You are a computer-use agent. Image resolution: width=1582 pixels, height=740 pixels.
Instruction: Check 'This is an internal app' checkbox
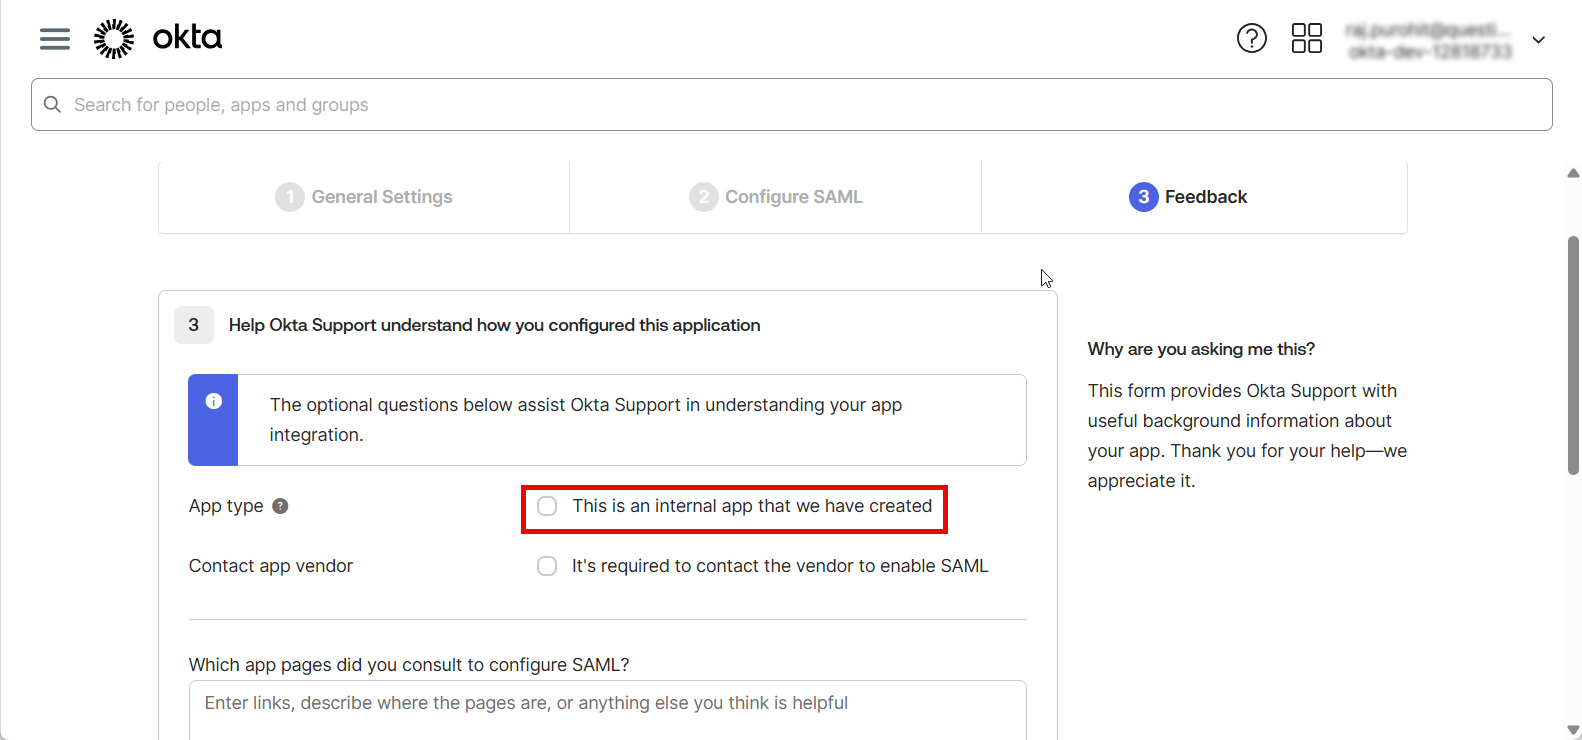click(x=547, y=506)
